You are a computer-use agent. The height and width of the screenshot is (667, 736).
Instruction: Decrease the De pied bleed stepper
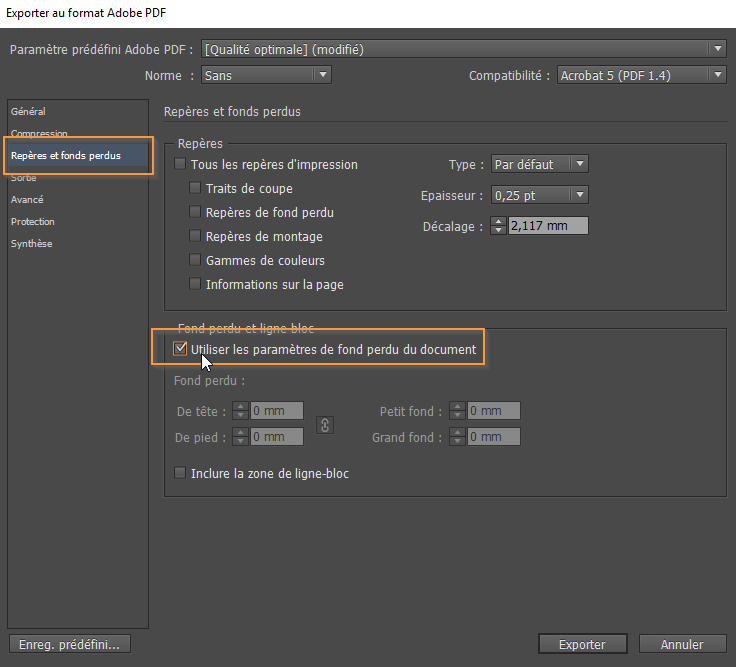(x=240, y=441)
